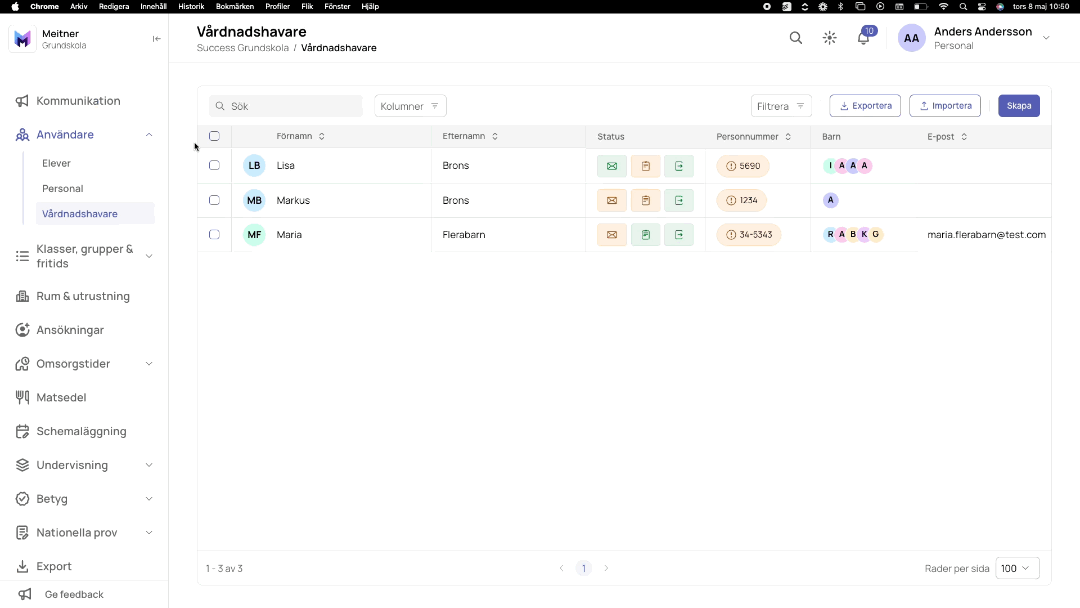Collapse the Användare section chevron
Screen dimensions: 1080x608
pos(149,135)
